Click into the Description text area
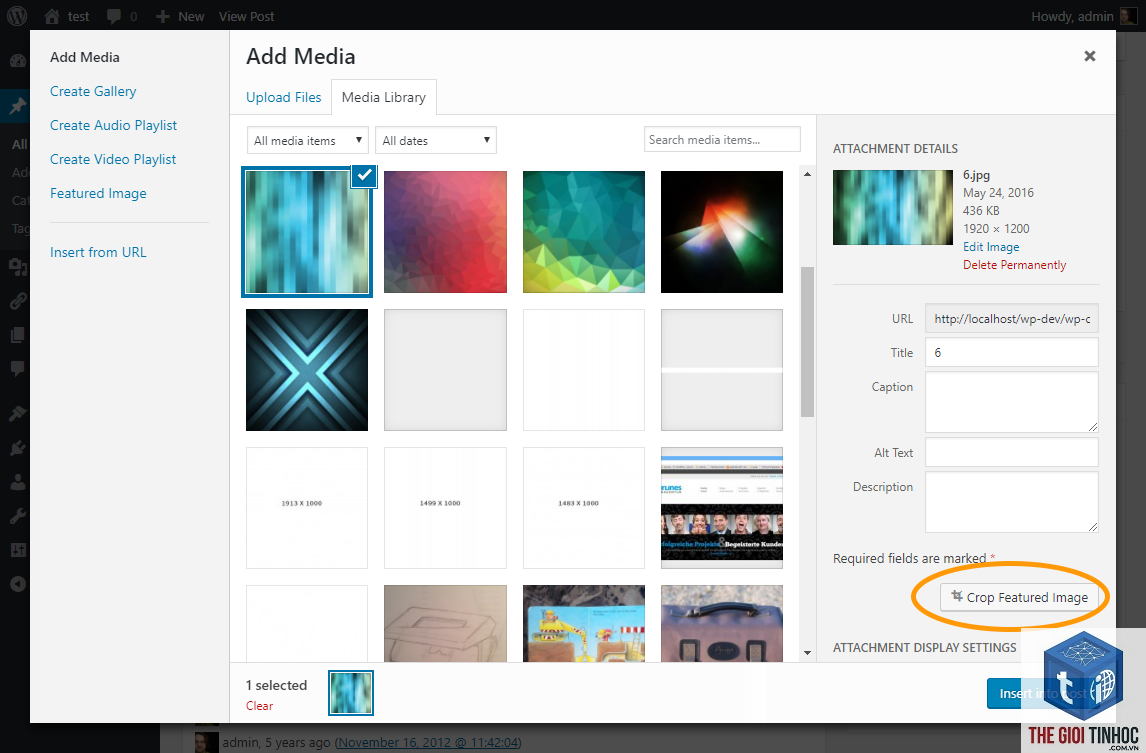 (1012, 502)
